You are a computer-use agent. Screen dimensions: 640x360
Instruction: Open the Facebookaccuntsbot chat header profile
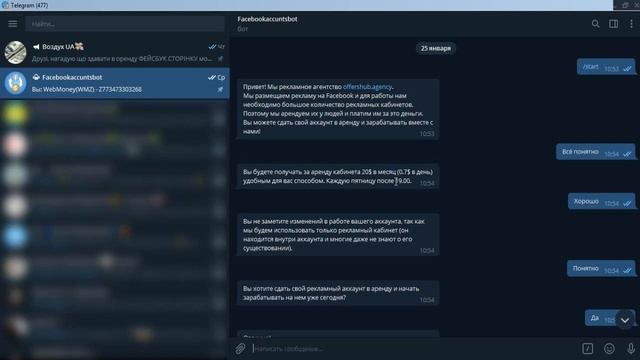[x=267, y=23]
